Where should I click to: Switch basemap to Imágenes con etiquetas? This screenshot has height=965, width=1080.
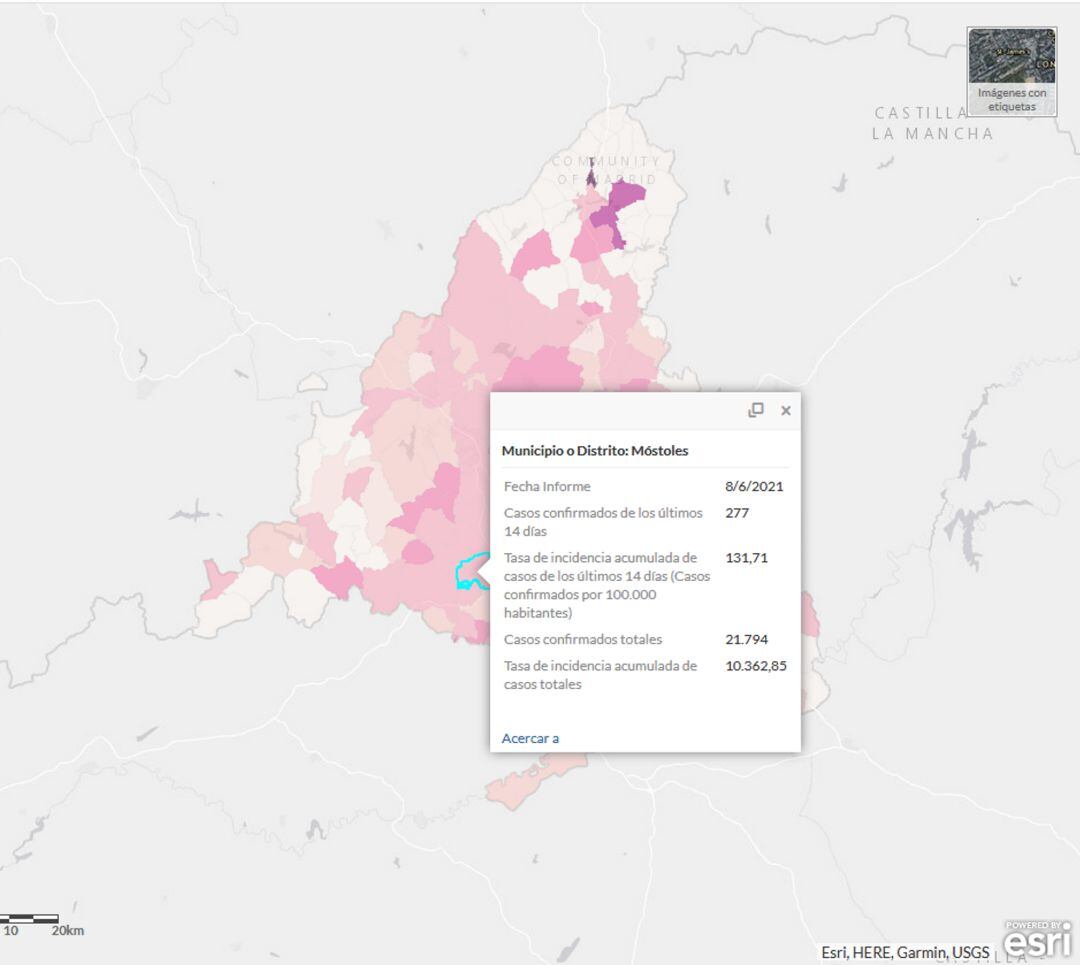point(1012,99)
